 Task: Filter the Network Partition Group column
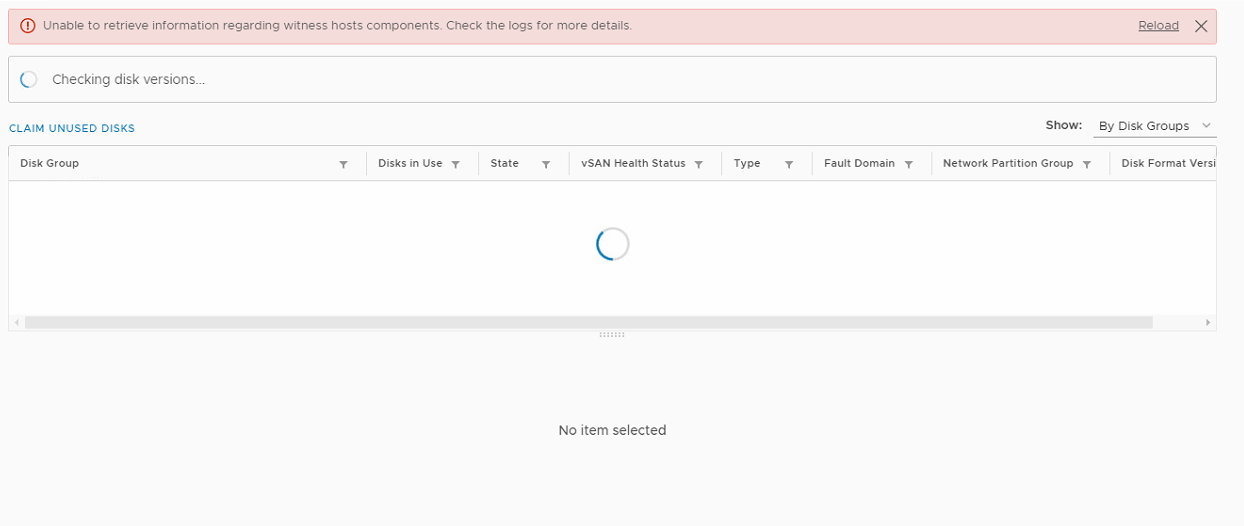click(1086, 164)
